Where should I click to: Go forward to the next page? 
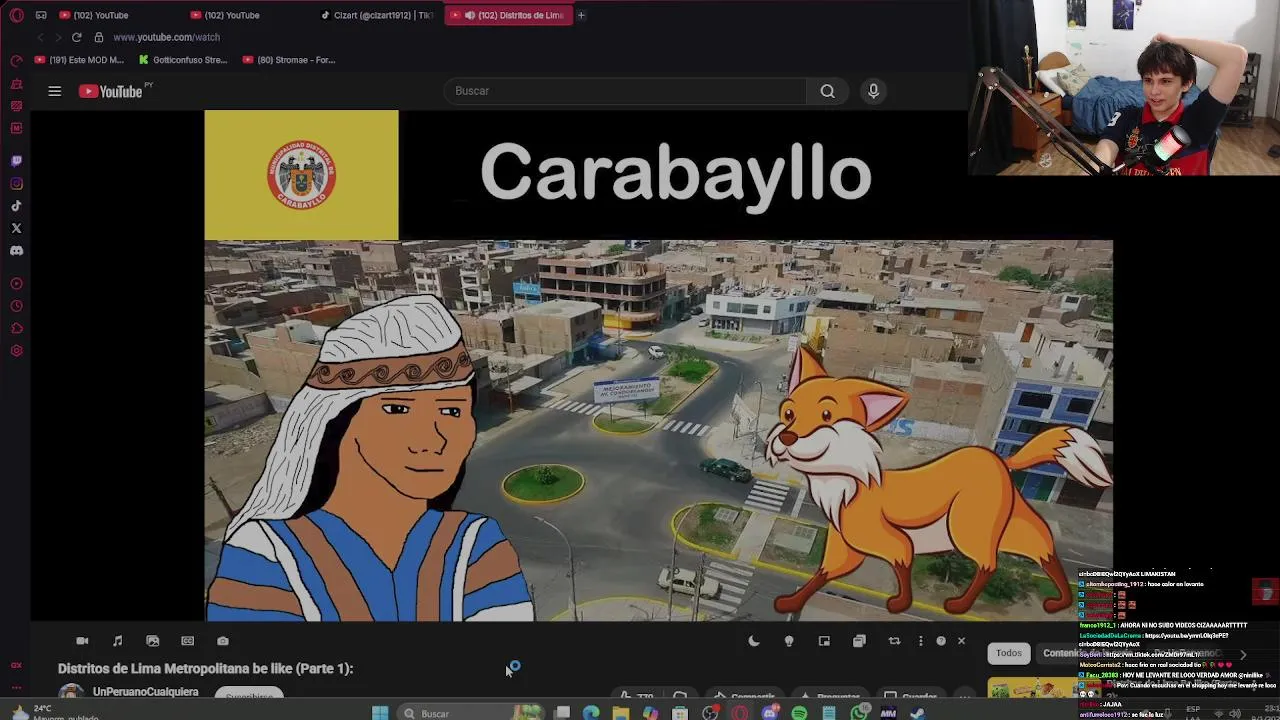(58, 37)
